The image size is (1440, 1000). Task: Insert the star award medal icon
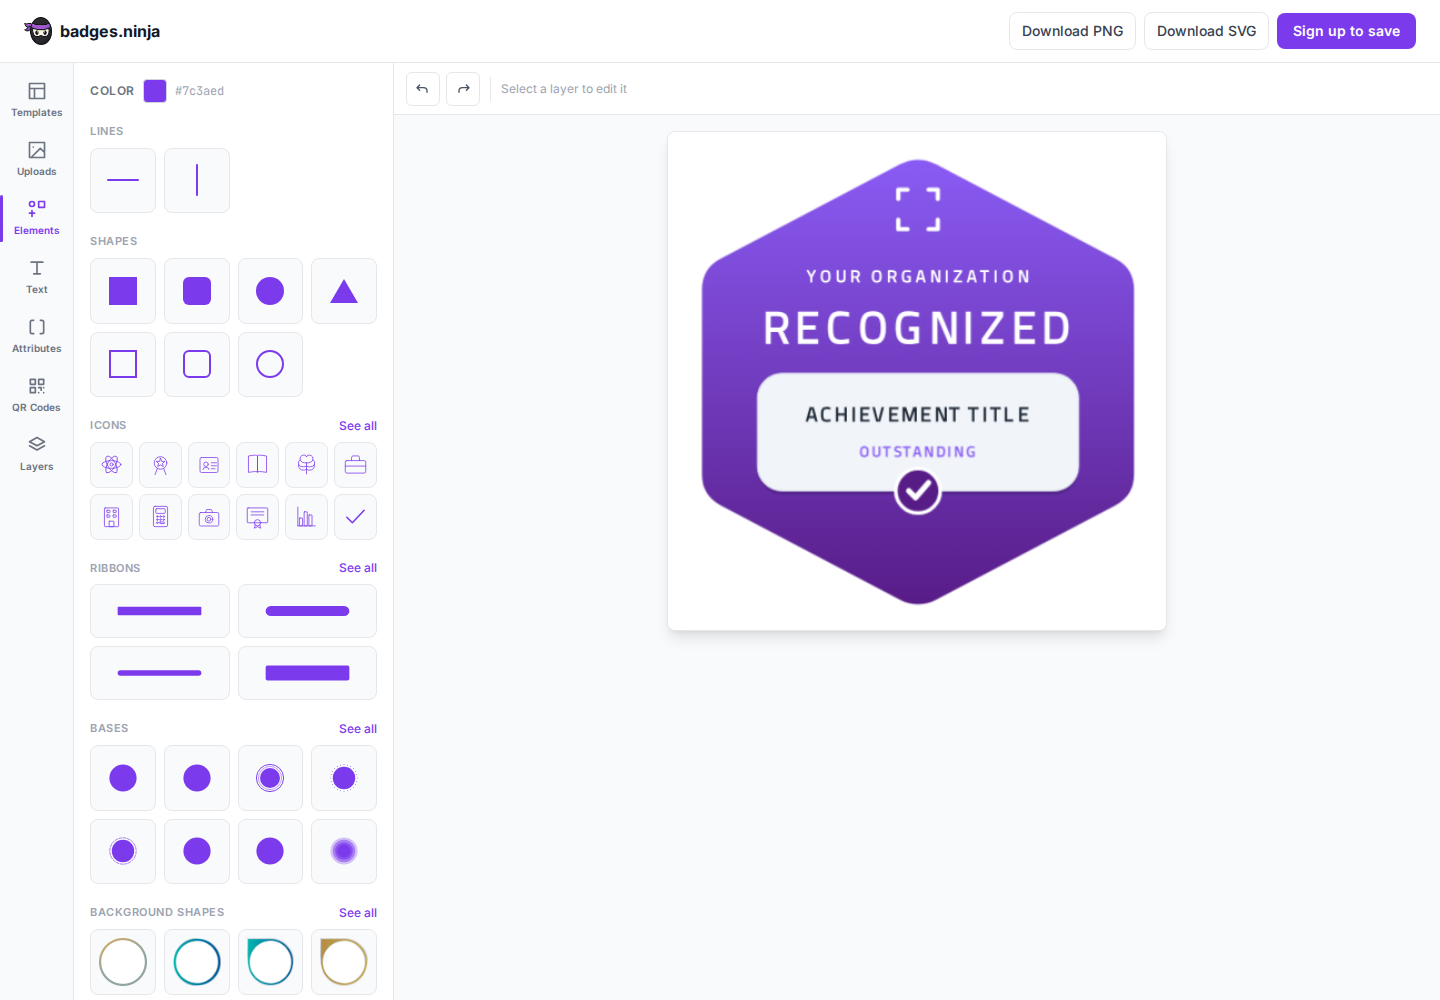pyautogui.click(x=160, y=465)
